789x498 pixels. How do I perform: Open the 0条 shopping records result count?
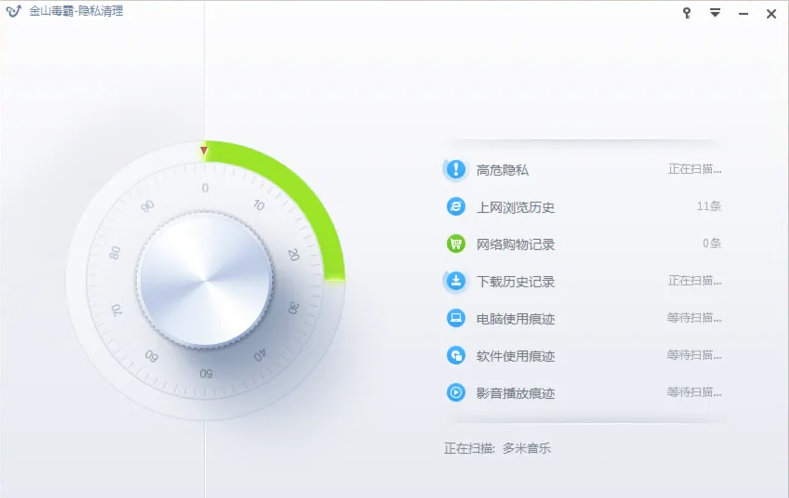pos(711,244)
